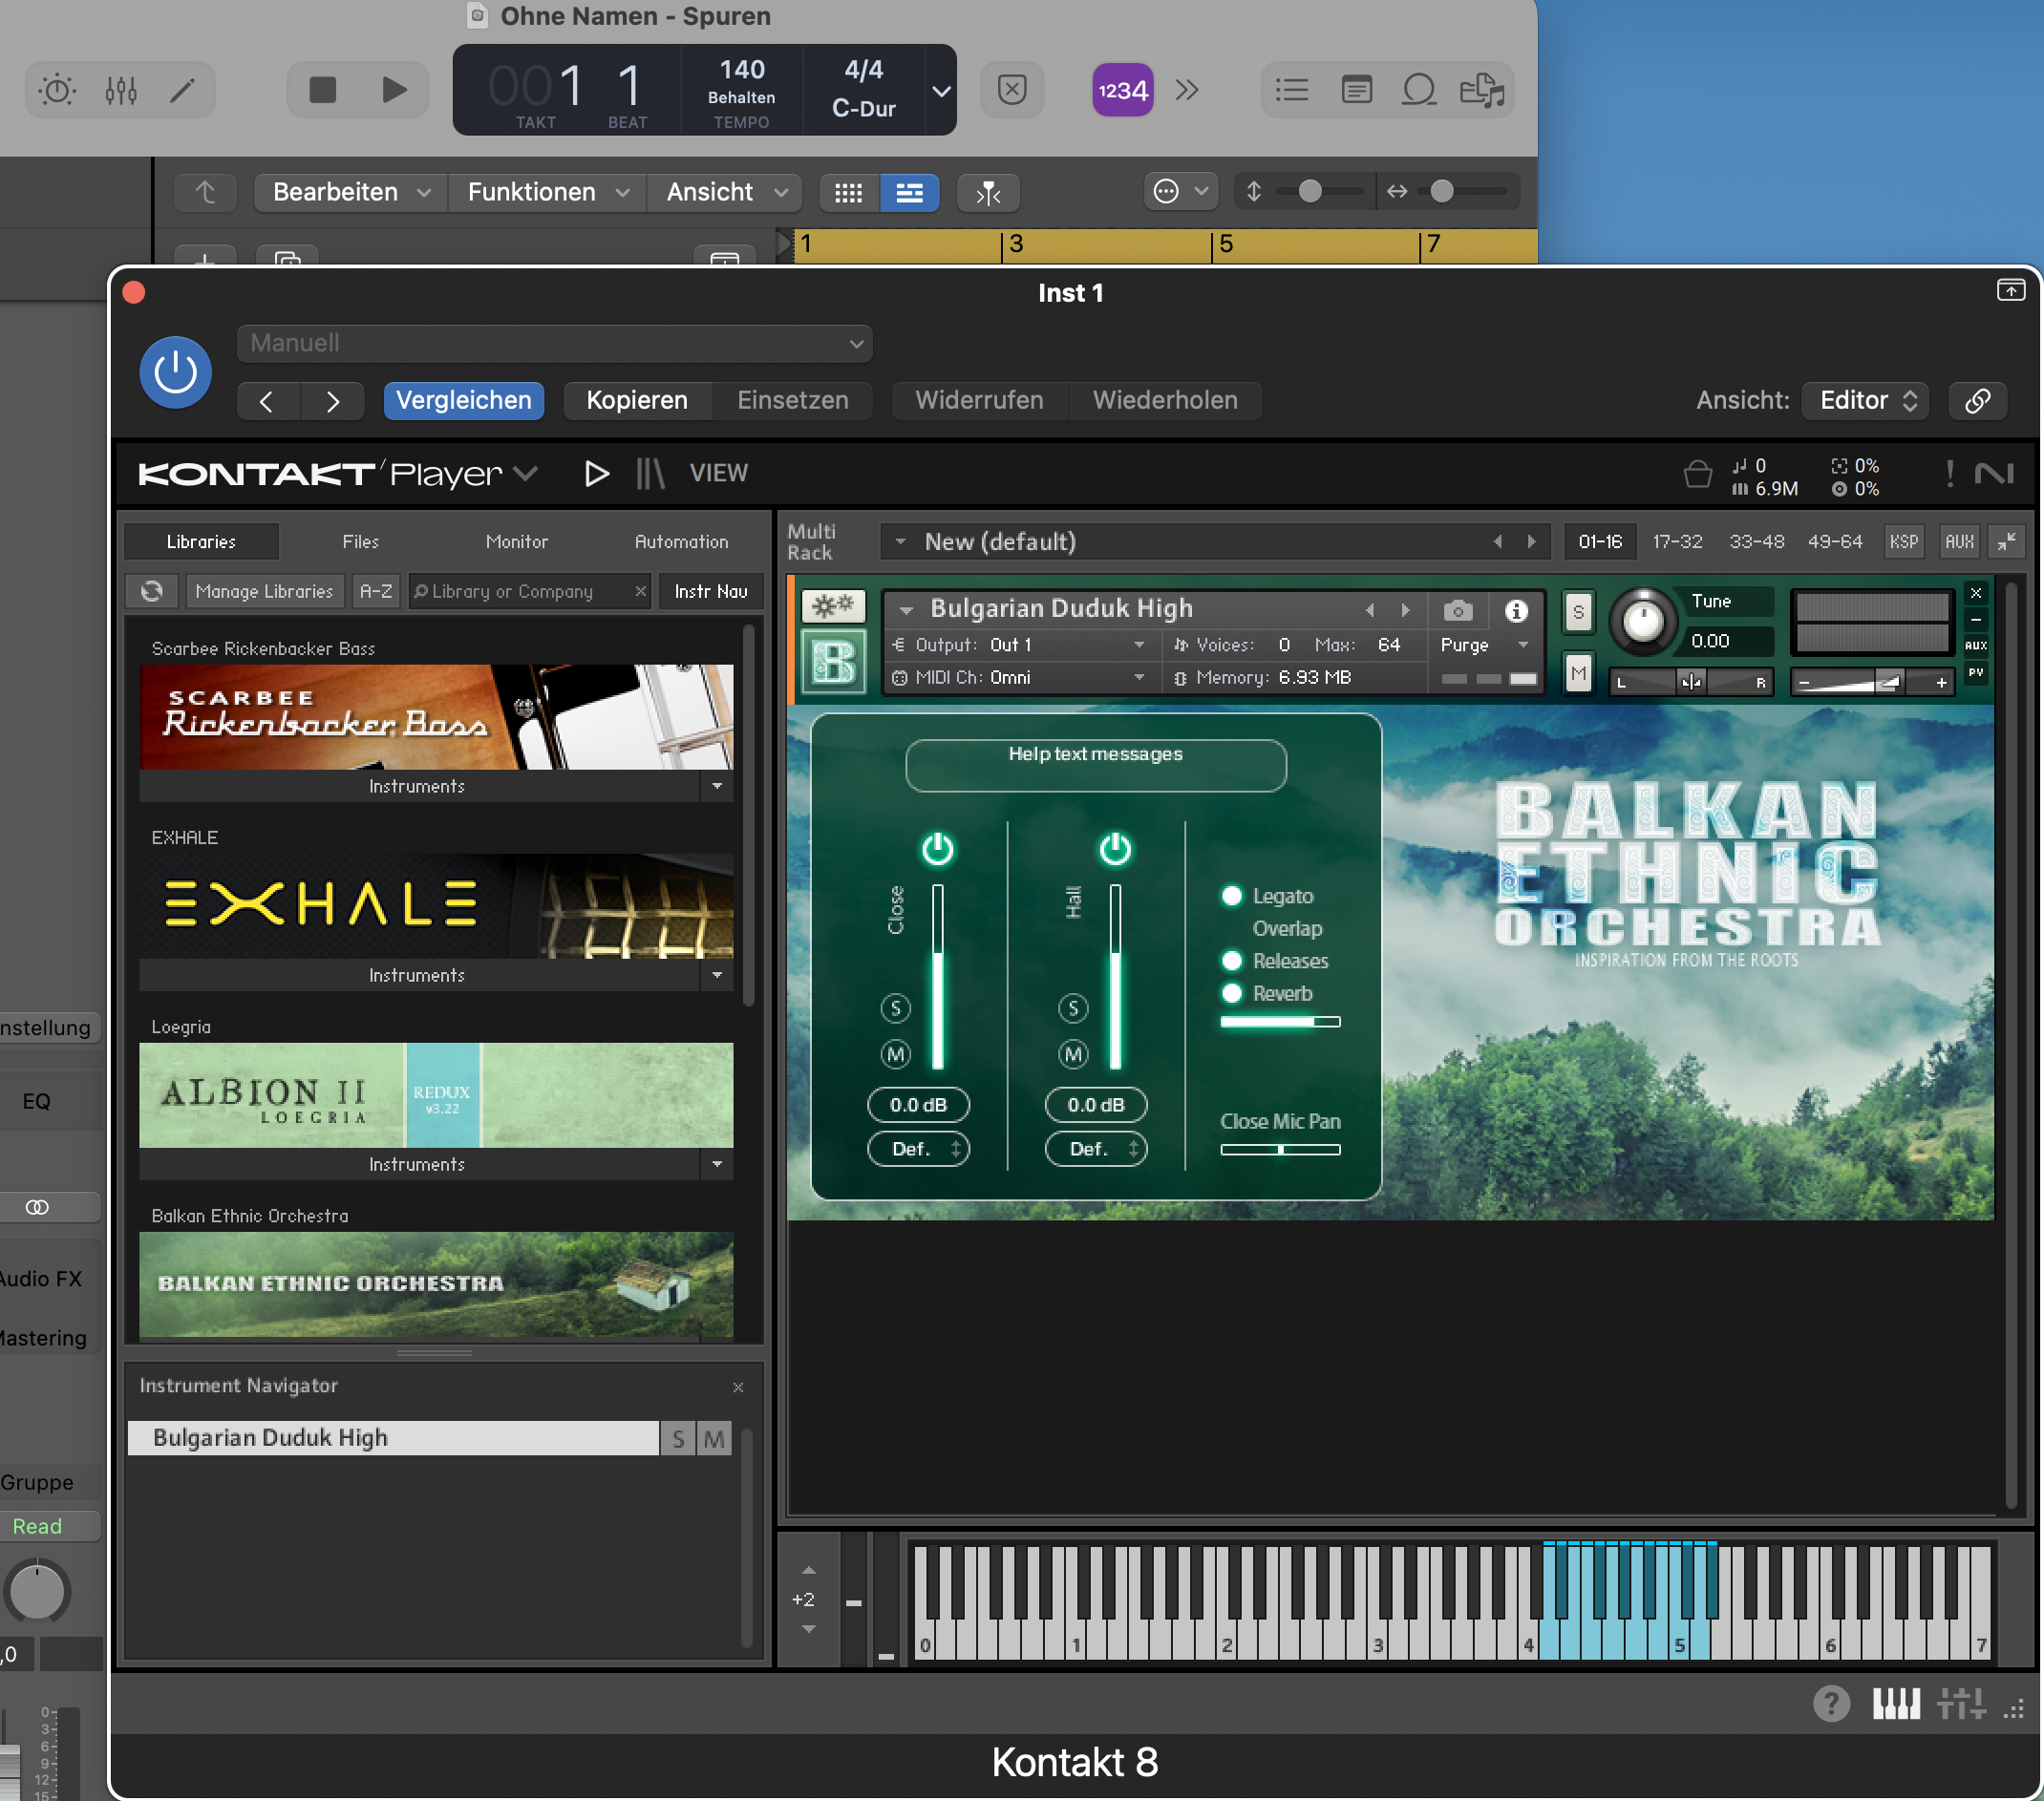Click the Kontakt play triangle icon
2044x1801 pixels.
tap(596, 473)
